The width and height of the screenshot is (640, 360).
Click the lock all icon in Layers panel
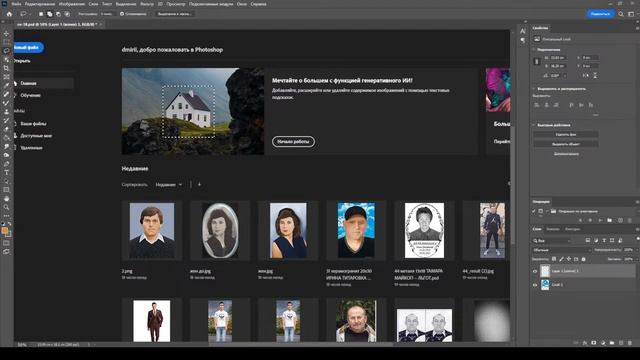[x=583, y=259]
